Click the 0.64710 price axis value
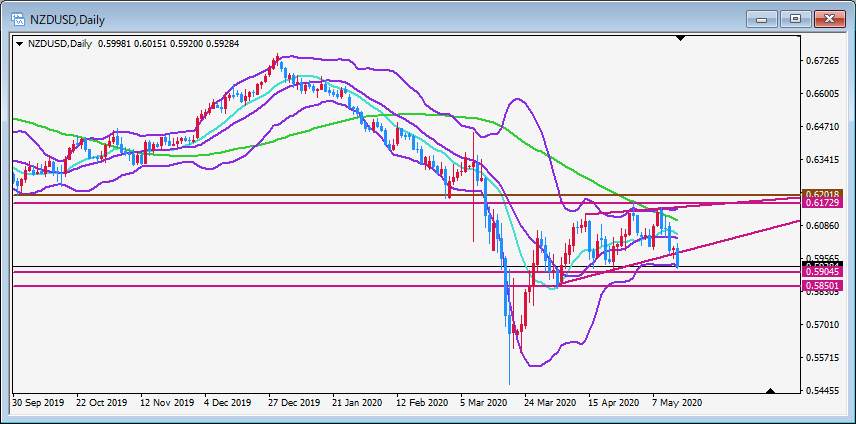The width and height of the screenshot is (856, 424). pyautogui.click(x=822, y=127)
